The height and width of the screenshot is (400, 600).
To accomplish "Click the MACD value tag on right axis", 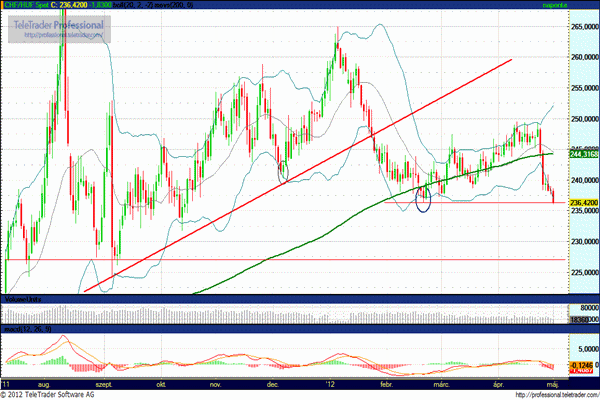I will tap(583, 365).
